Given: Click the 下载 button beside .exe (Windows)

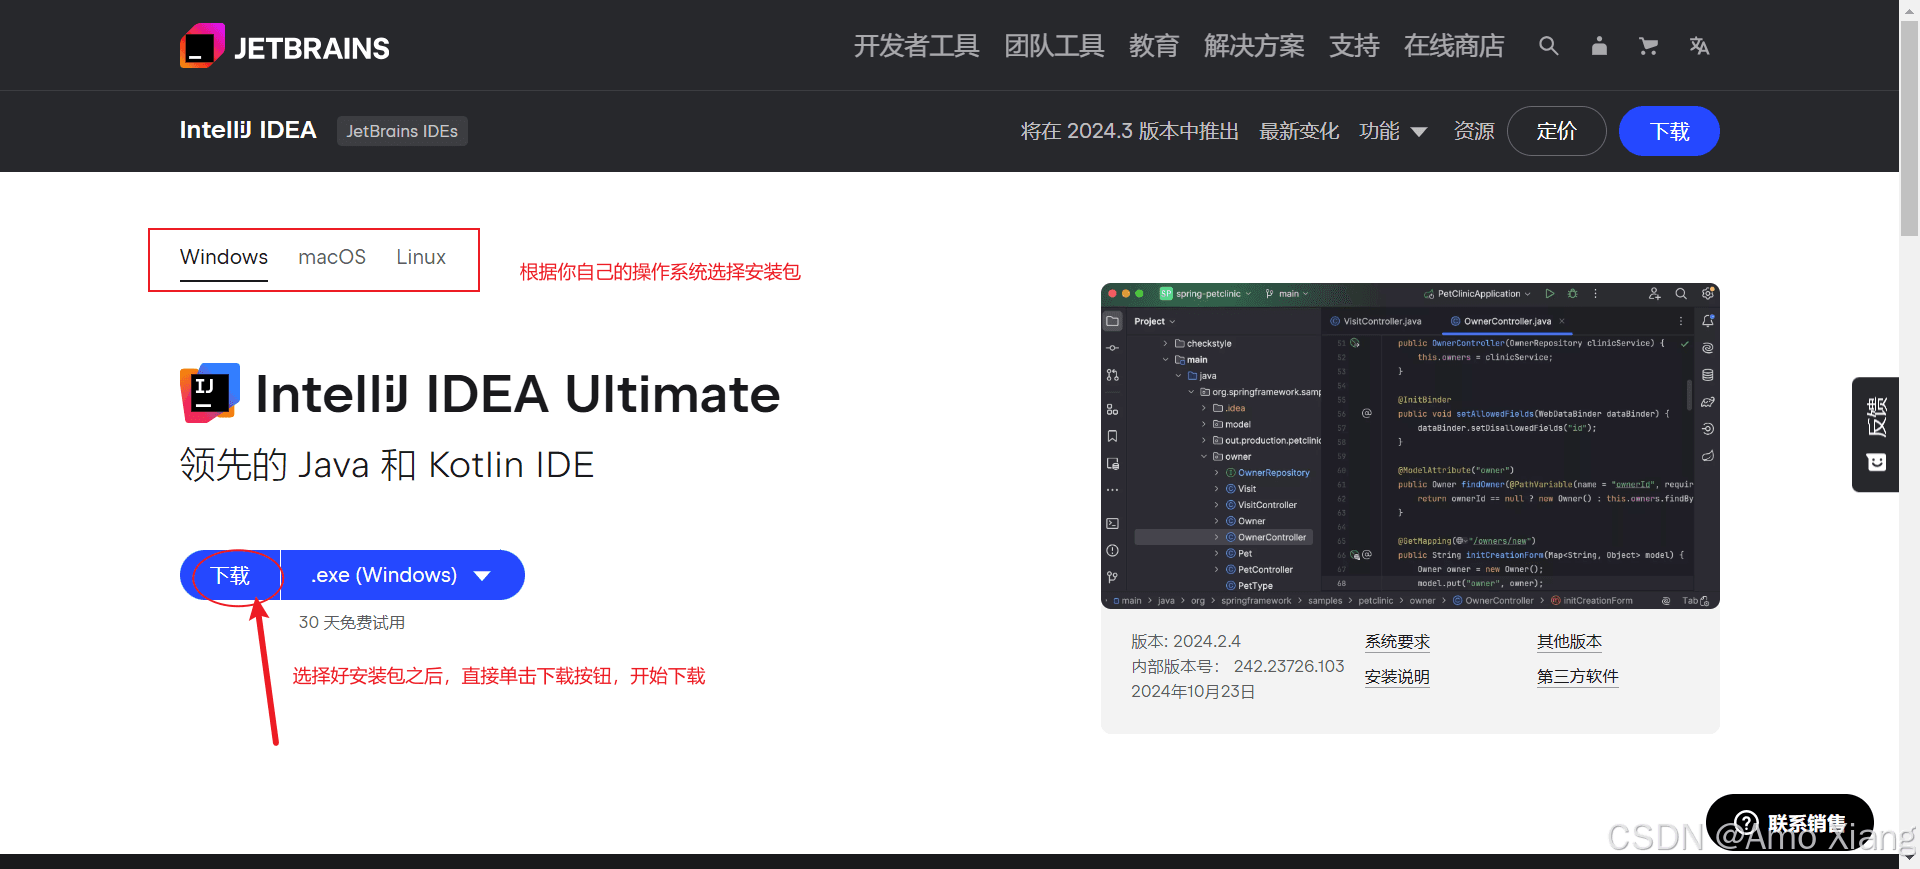Looking at the screenshot, I should 230,575.
